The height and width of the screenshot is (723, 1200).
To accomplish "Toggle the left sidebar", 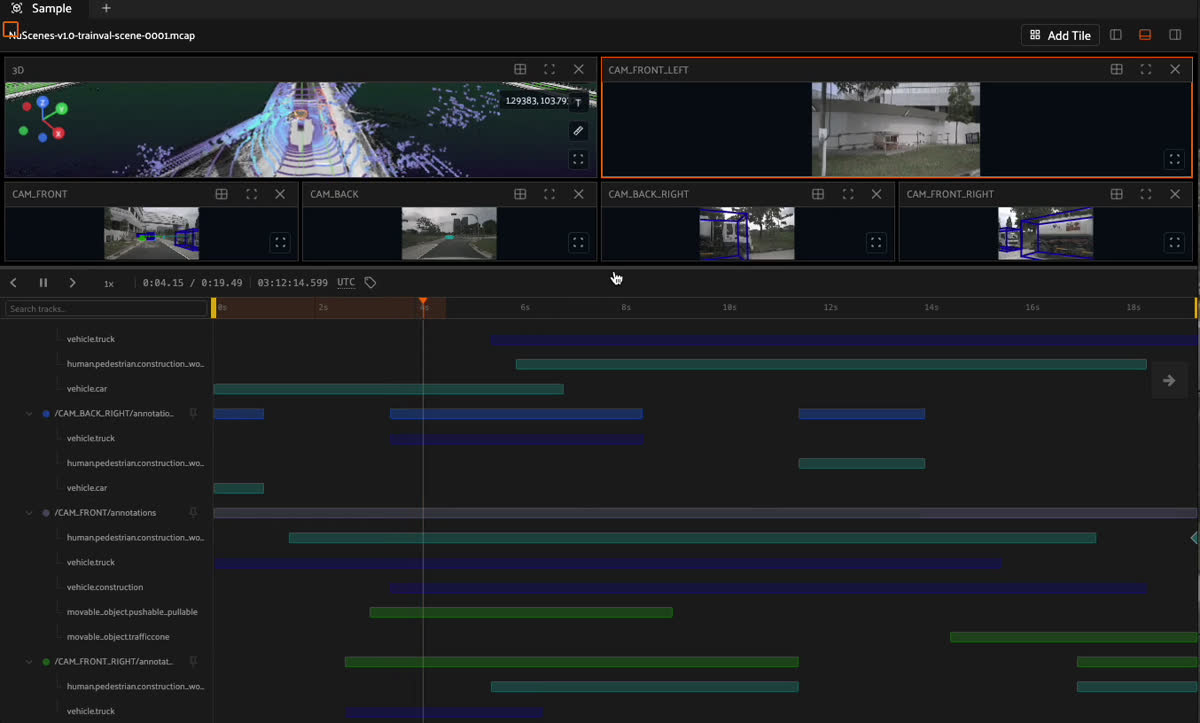I will [1116, 35].
